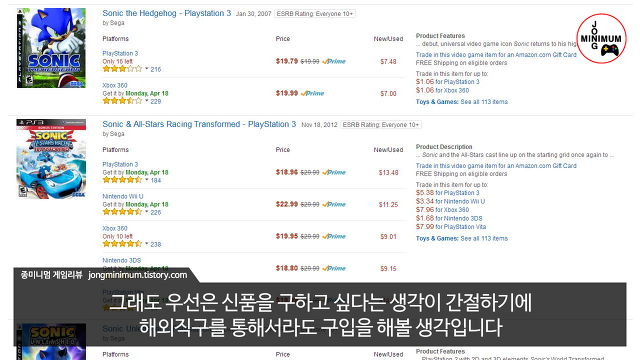This screenshot has height=360, width=640.
Task: Open Sonic the Hedgehog - Playstation 3 title link
Action: pos(167,13)
